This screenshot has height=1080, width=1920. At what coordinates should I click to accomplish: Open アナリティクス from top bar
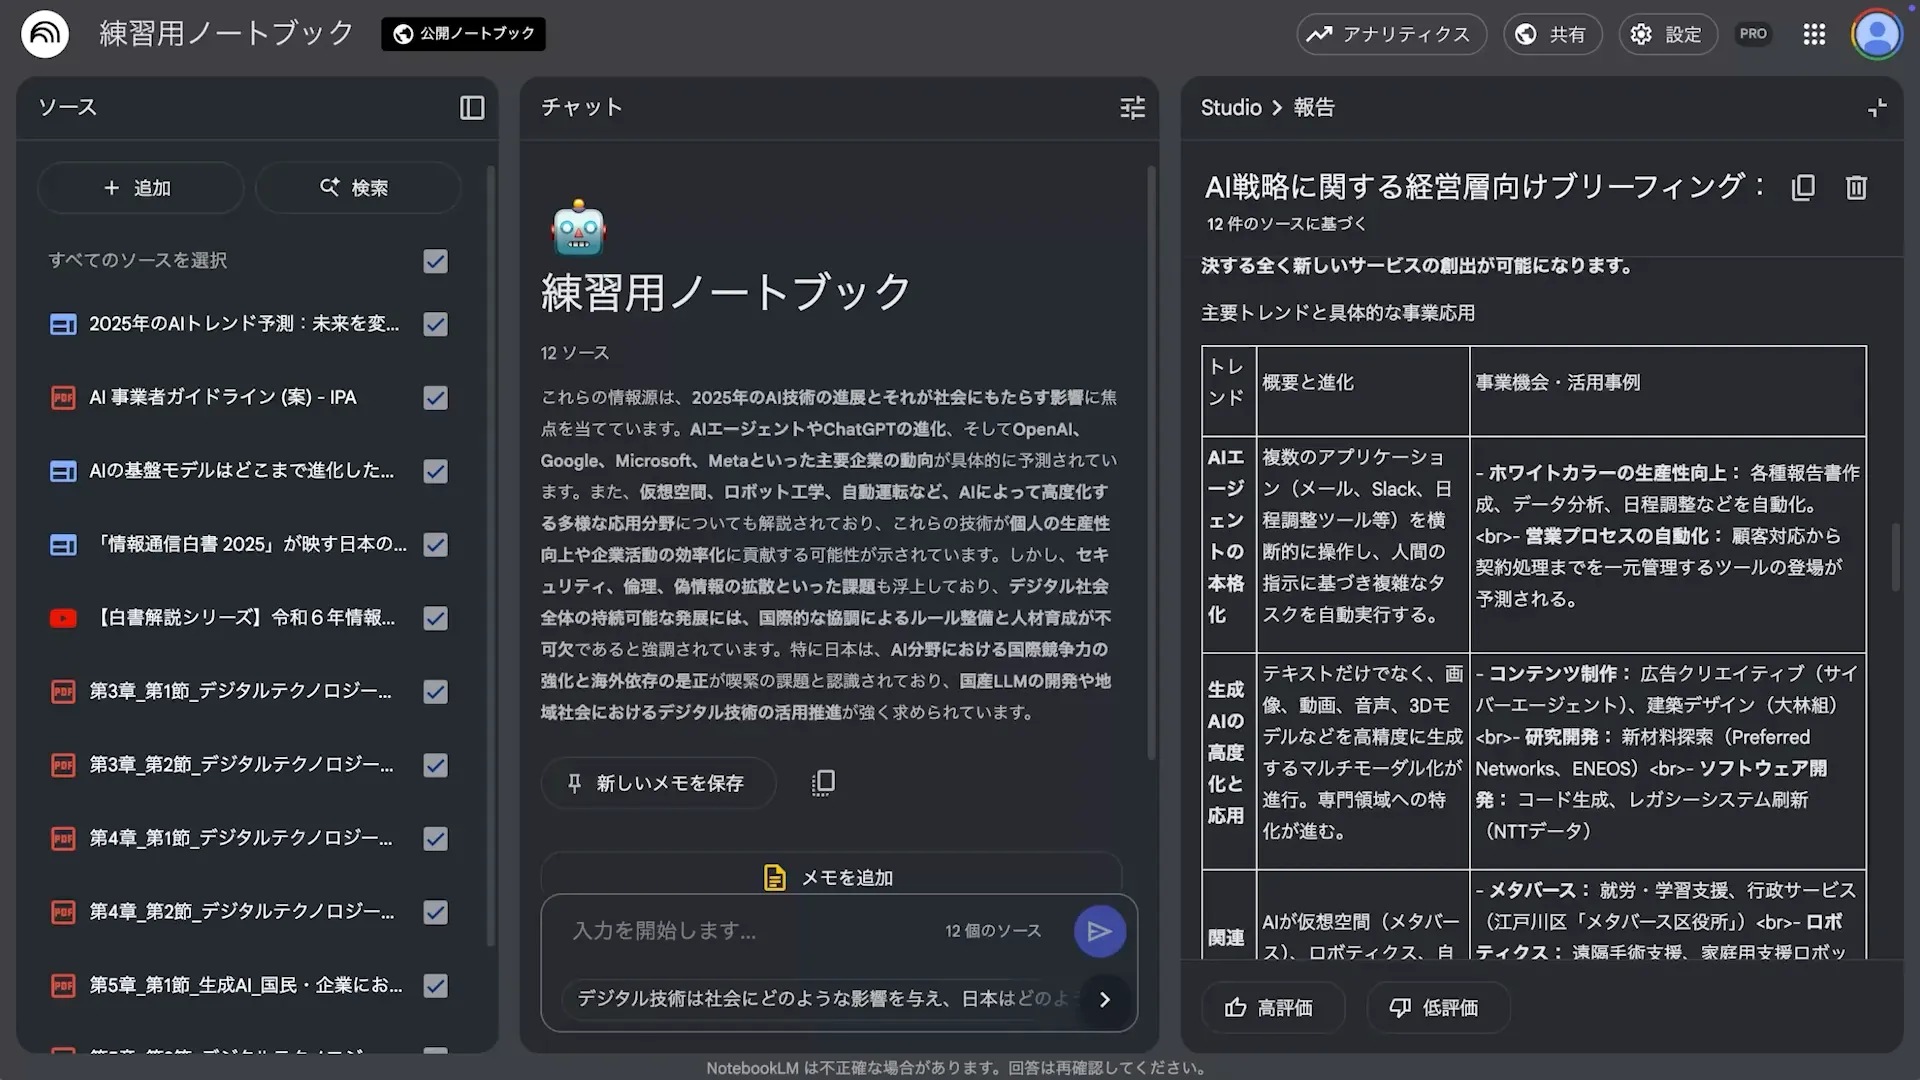pyautogui.click(x=1391, y=33)
